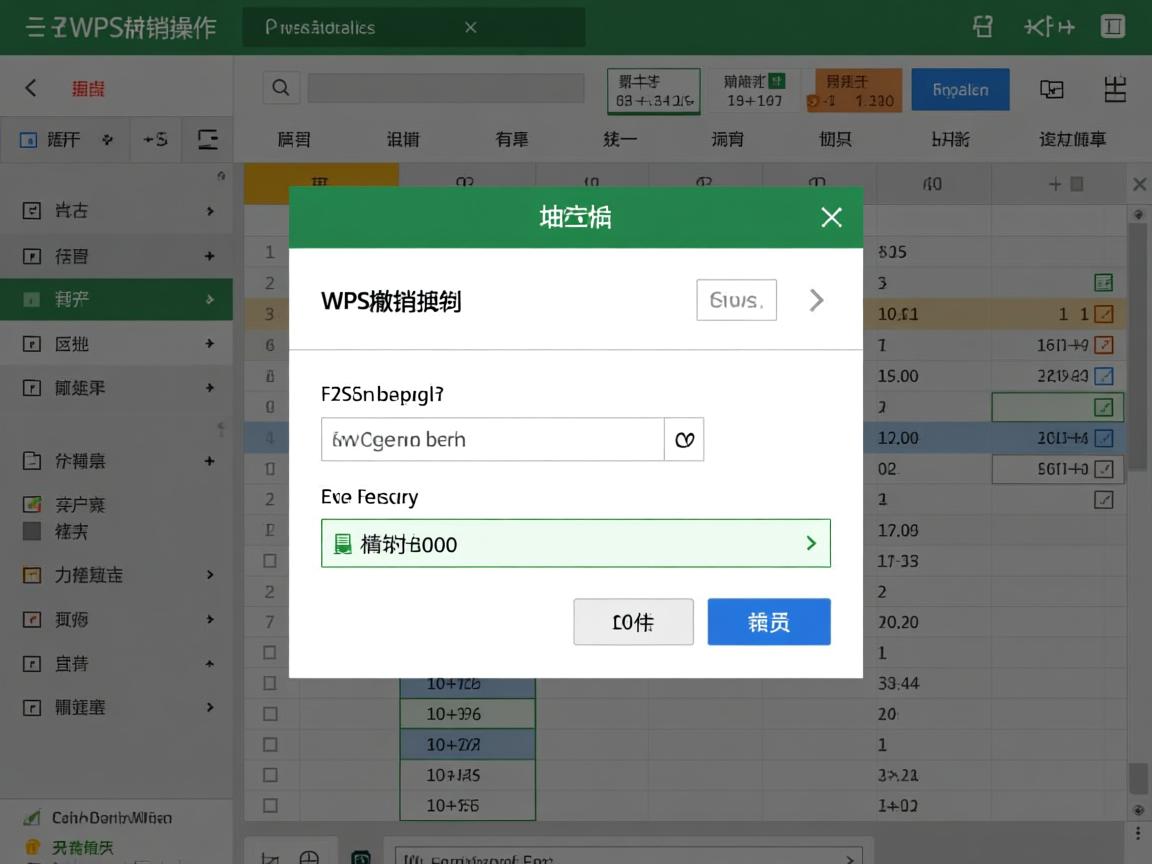Click the search magnifier icon in the toolbar
Image resolution: width=1152 pixels, height=864 pixels.
pos(281,88)
